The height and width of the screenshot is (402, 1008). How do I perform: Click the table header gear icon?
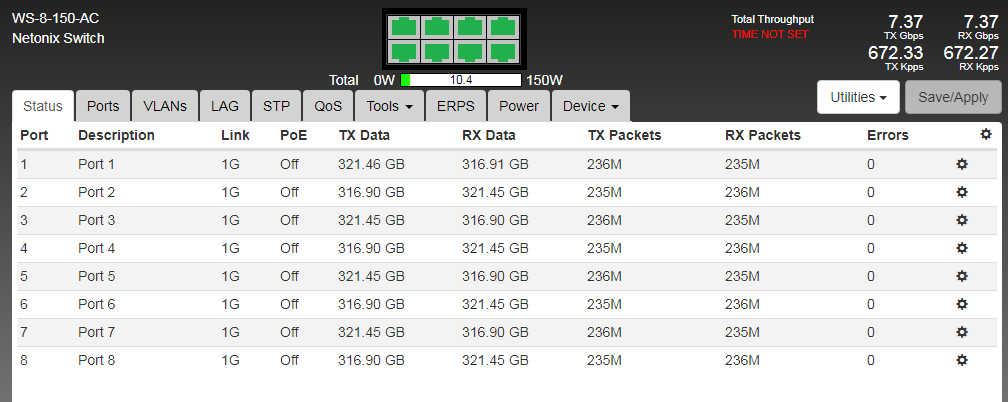(x=986, y=134)
